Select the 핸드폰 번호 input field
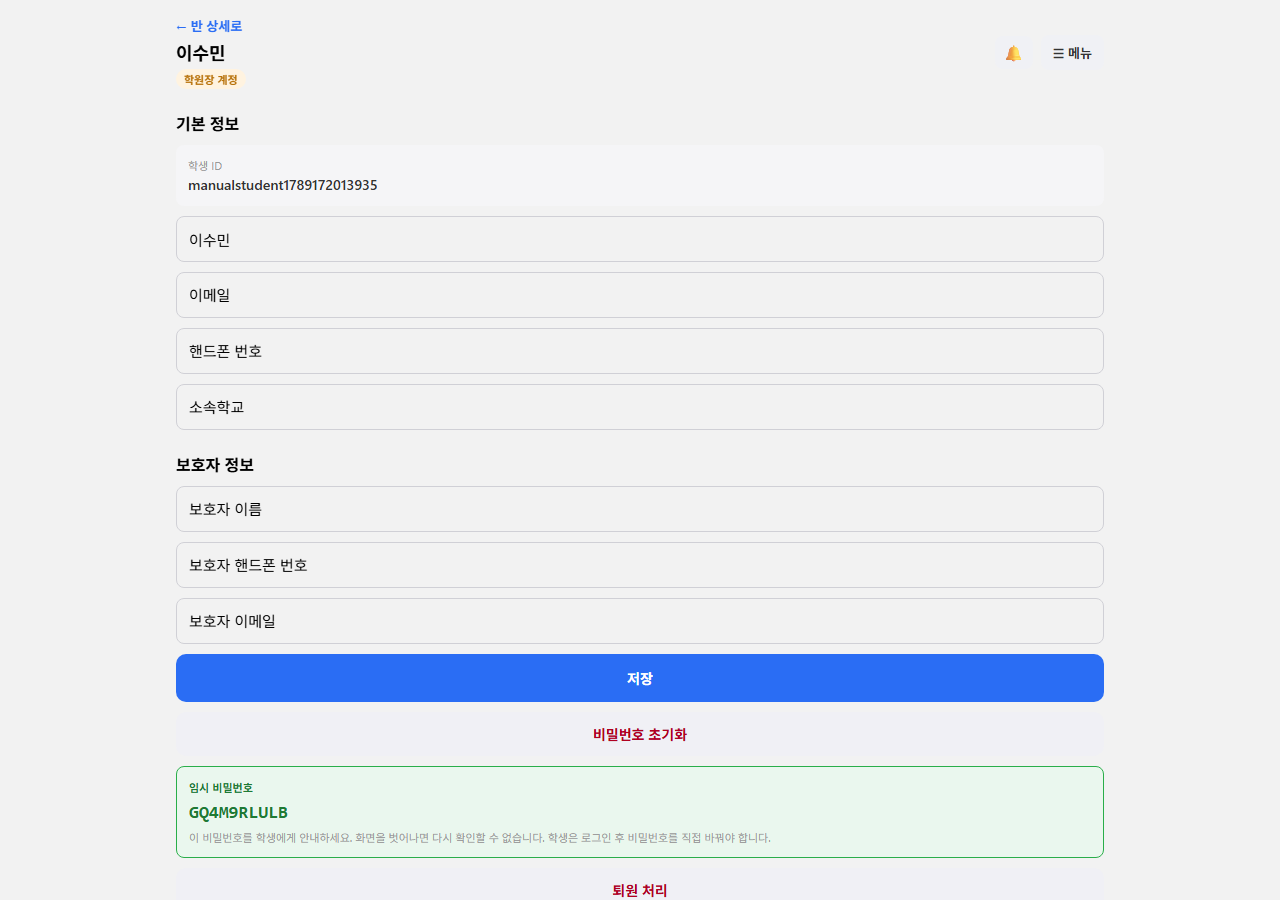Screen dimensions: 1280x900 coord(640,351)
